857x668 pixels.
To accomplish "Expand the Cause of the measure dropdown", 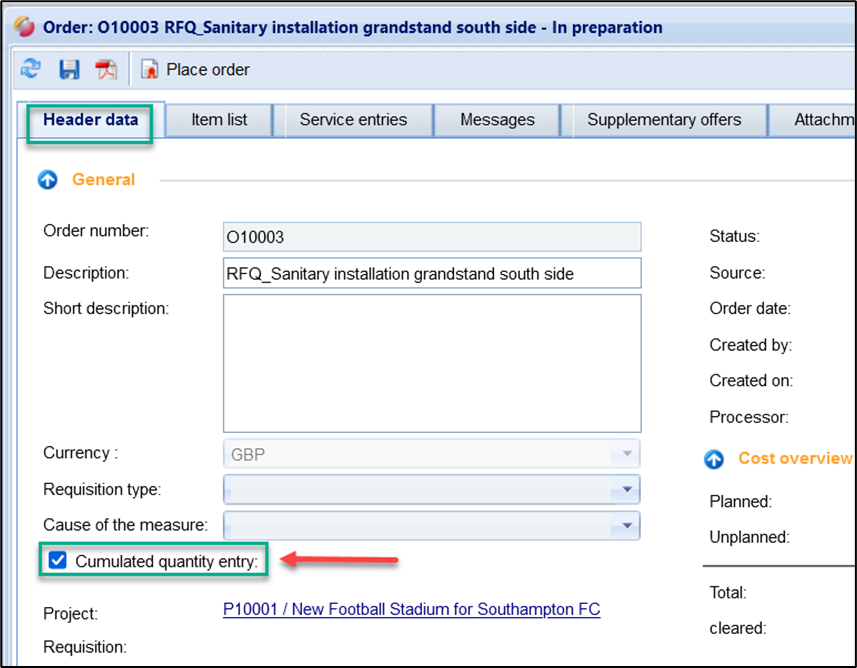I will point(626,525).
